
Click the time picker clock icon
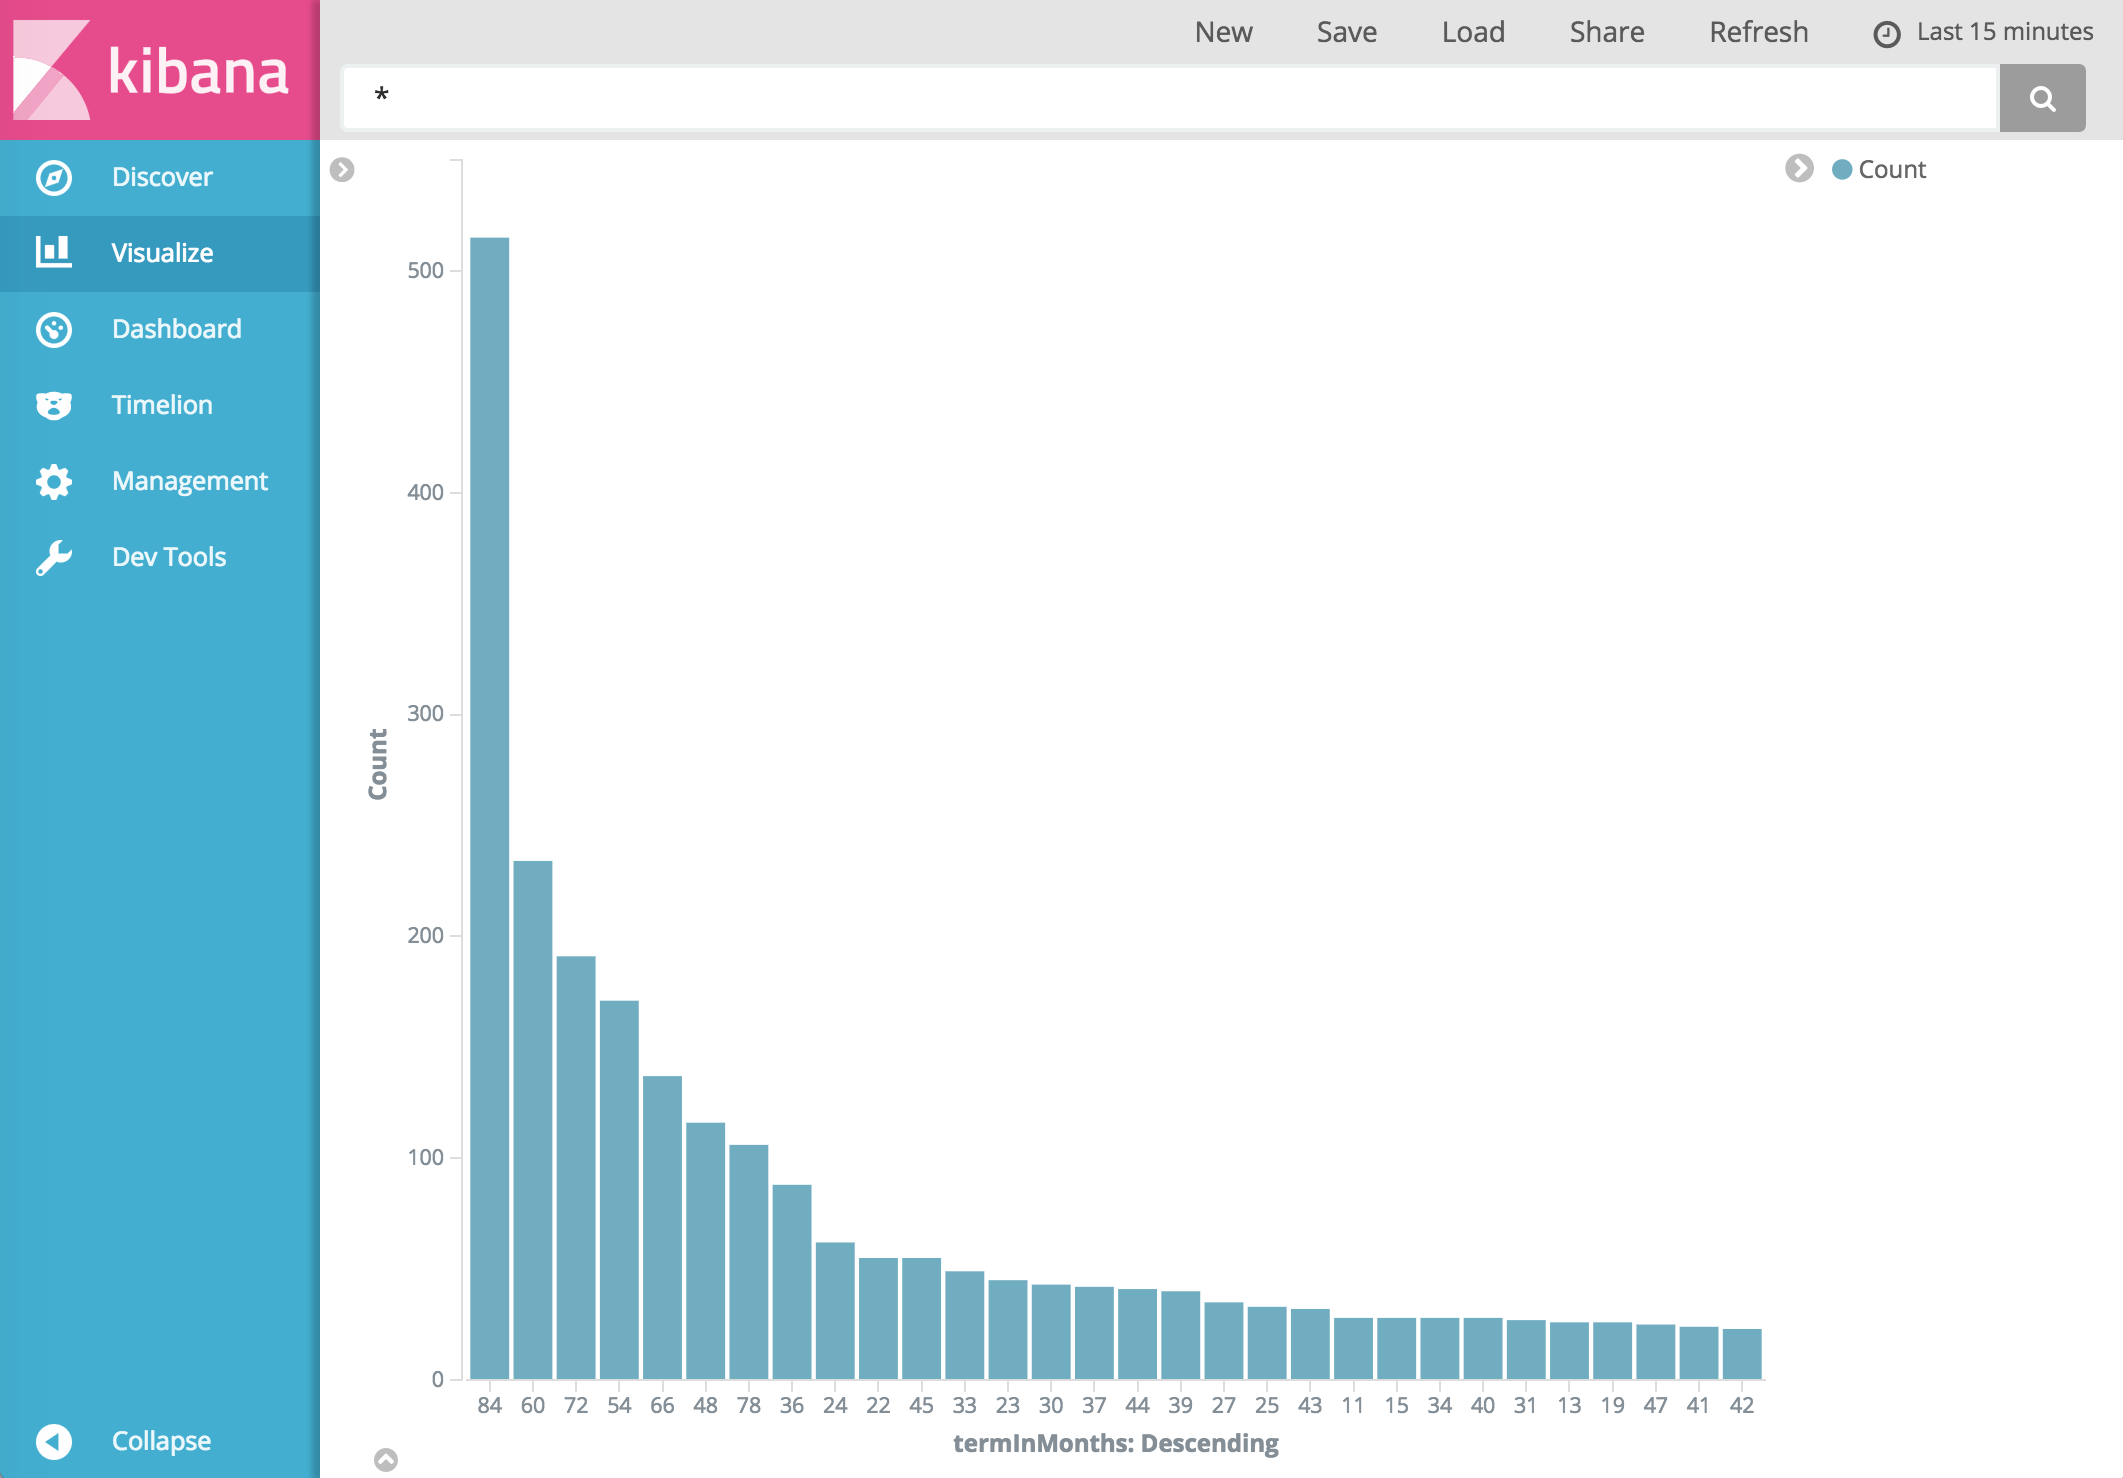tap(1886, 34)
